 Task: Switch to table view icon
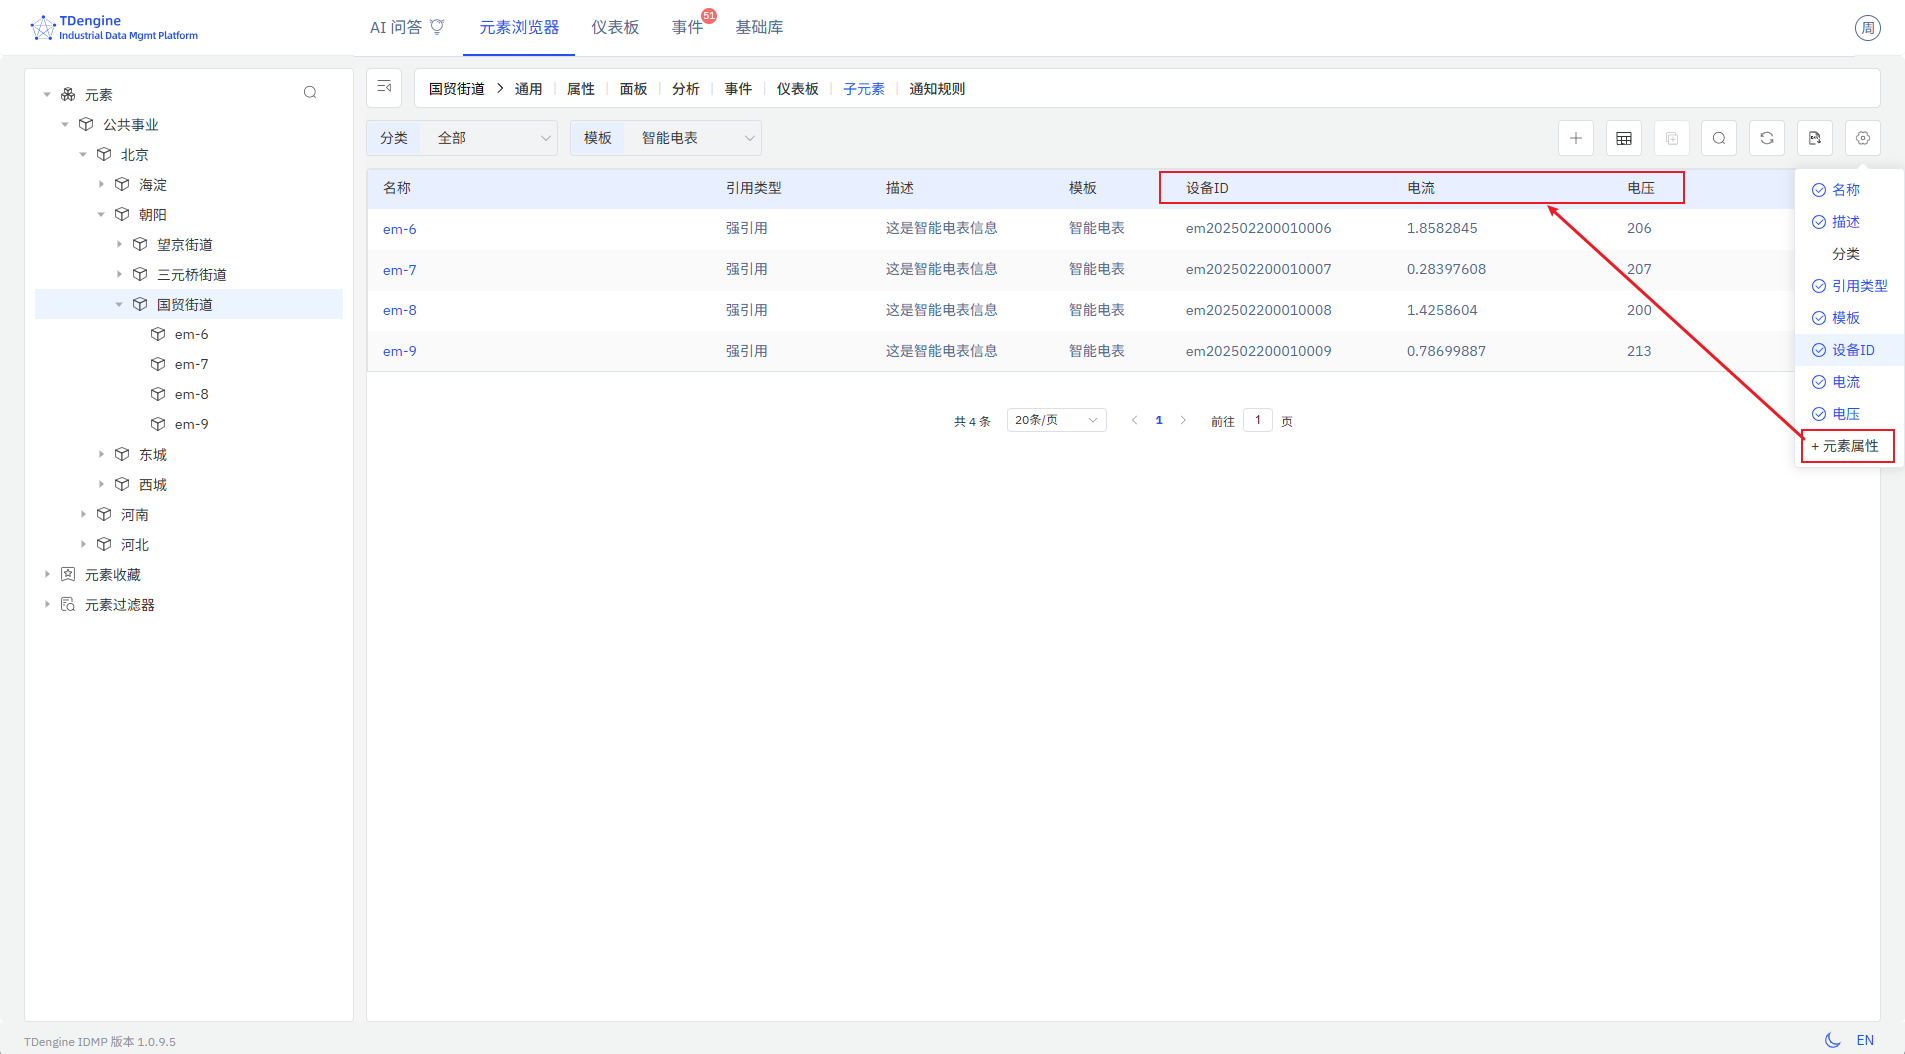coord(1623,138)
